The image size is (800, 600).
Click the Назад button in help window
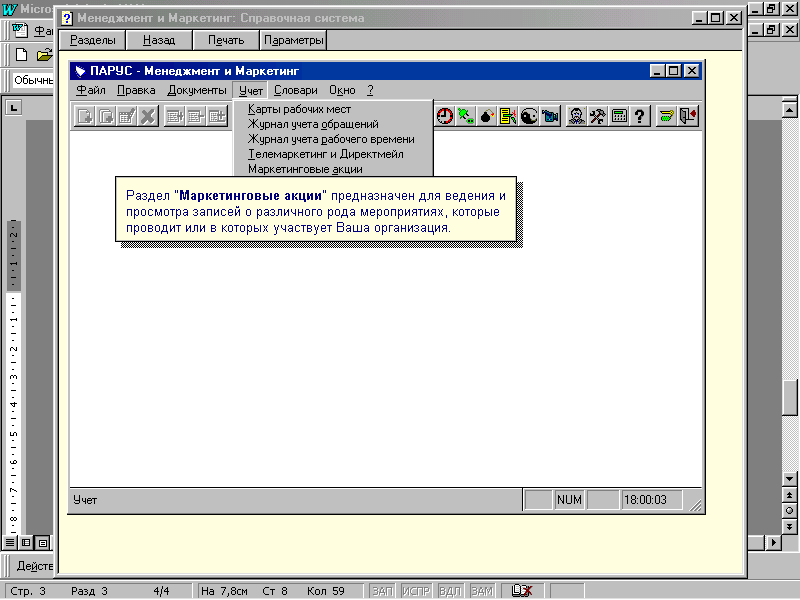click(159, 40)
